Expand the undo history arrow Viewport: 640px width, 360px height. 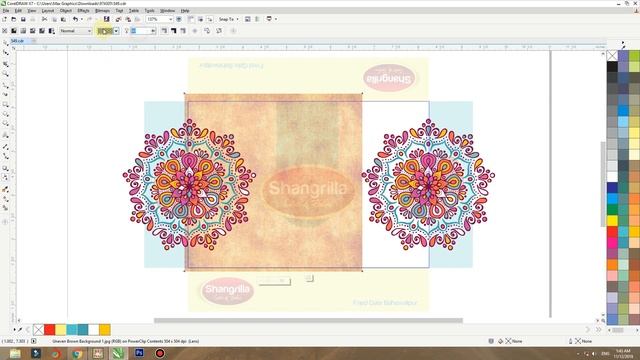[82, 19]
